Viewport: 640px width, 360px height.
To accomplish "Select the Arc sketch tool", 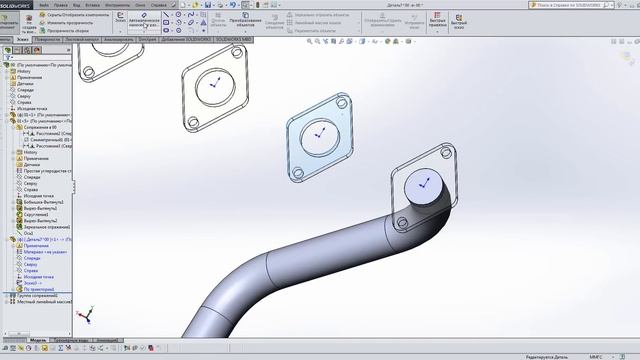I will tap(178, 22).
